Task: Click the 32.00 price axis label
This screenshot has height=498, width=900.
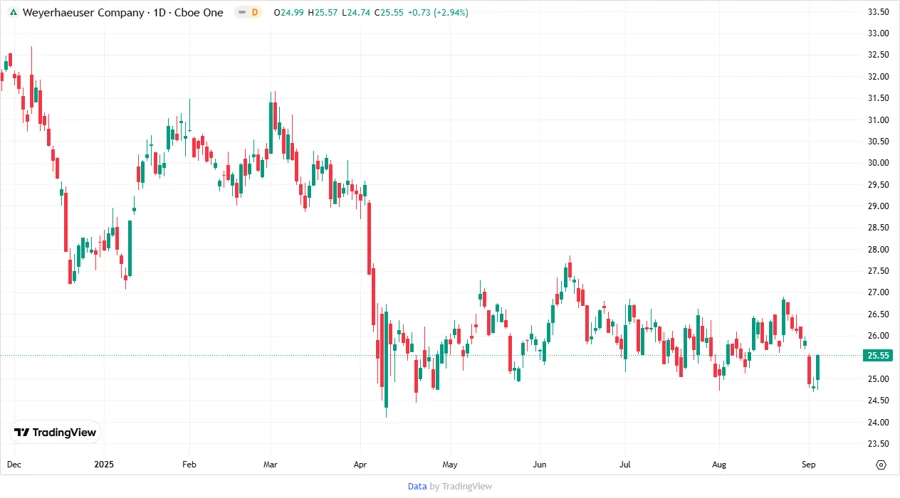Action: click(x=878, y=76)
